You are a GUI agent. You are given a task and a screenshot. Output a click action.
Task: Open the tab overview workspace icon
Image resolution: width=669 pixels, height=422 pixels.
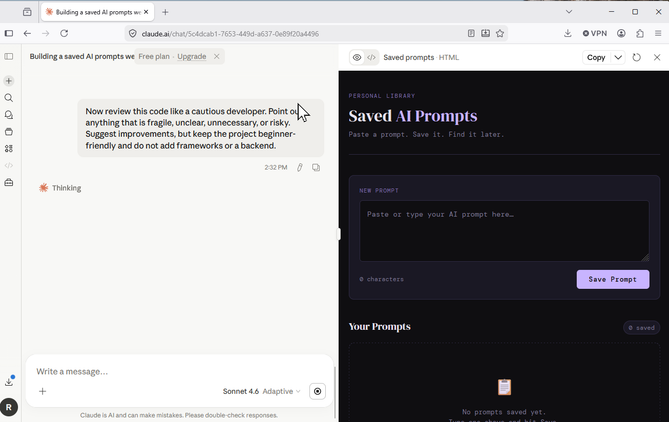coord(27,12)
